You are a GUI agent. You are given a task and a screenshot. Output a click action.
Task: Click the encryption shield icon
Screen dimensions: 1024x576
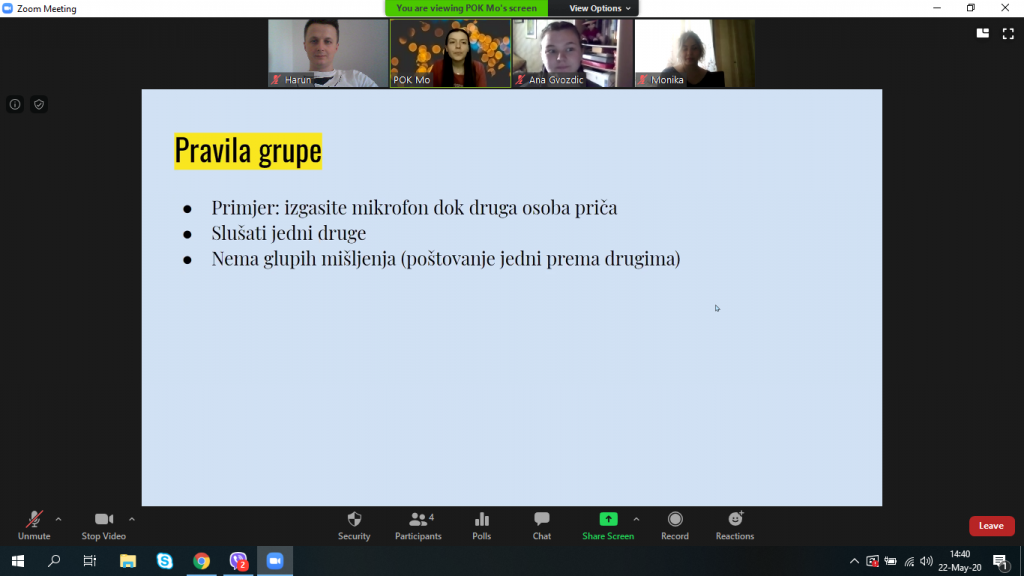click(39, 104)
